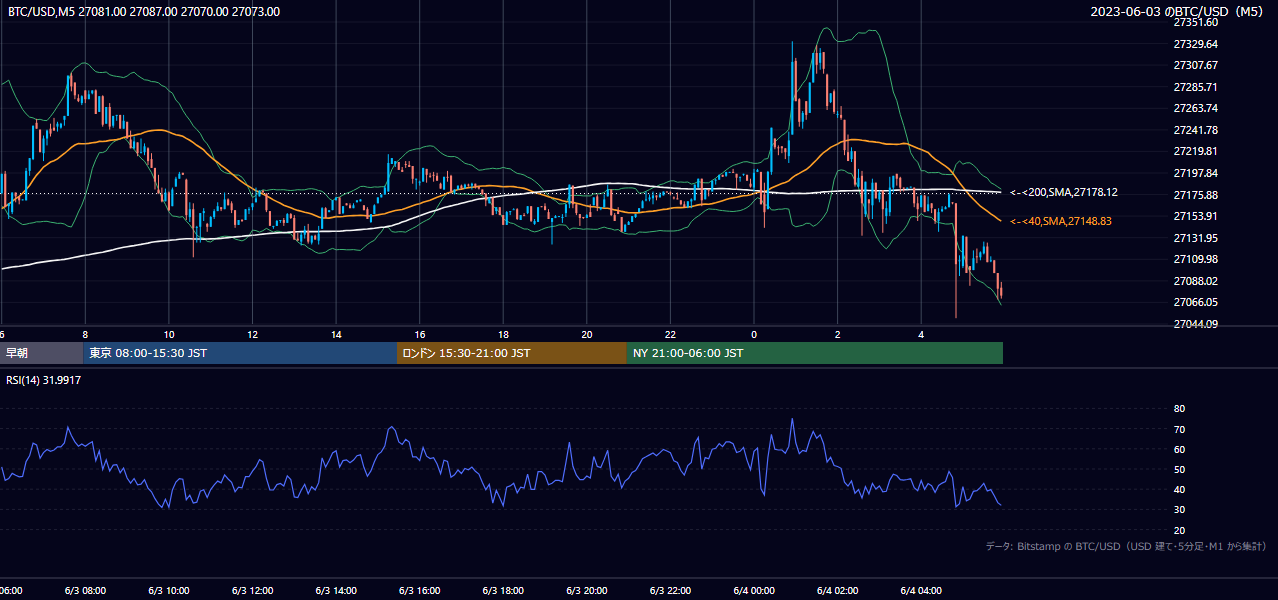Click the 6/3 08:00 time label

point(85,591)
